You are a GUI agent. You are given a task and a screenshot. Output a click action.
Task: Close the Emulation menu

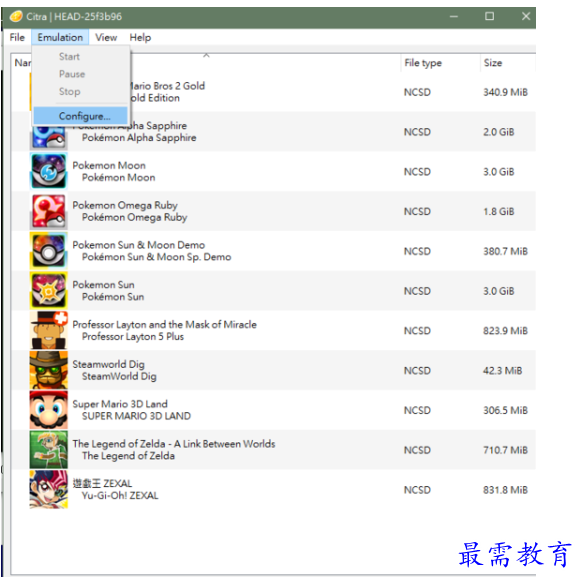(x=60, y=37)
